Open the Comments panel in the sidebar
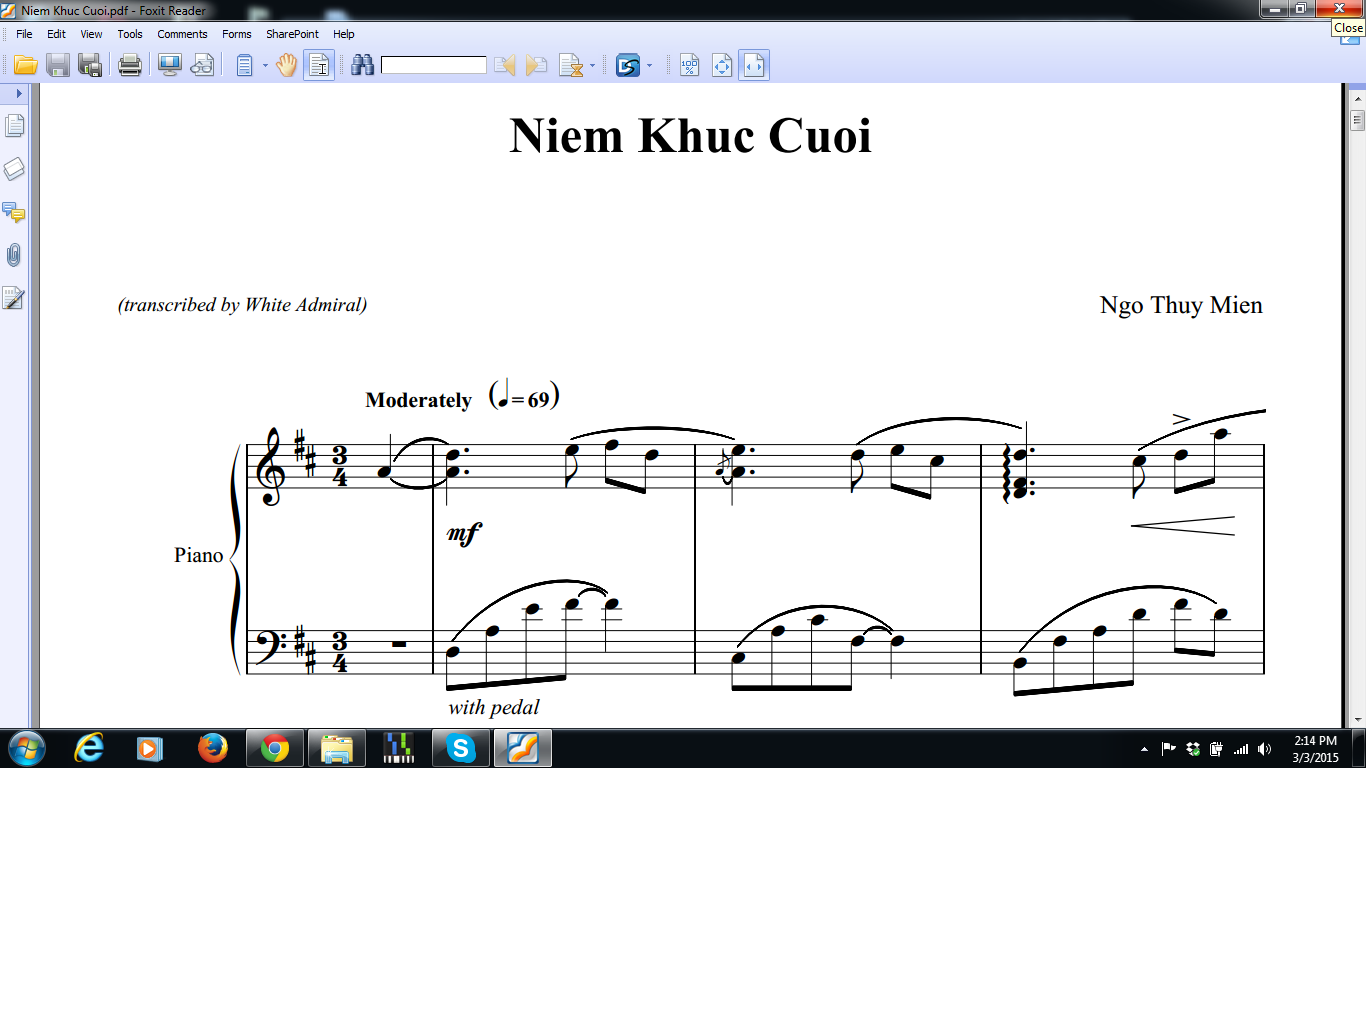The width and height of the screenshot is (1366, 1035). tap(14, 212)
